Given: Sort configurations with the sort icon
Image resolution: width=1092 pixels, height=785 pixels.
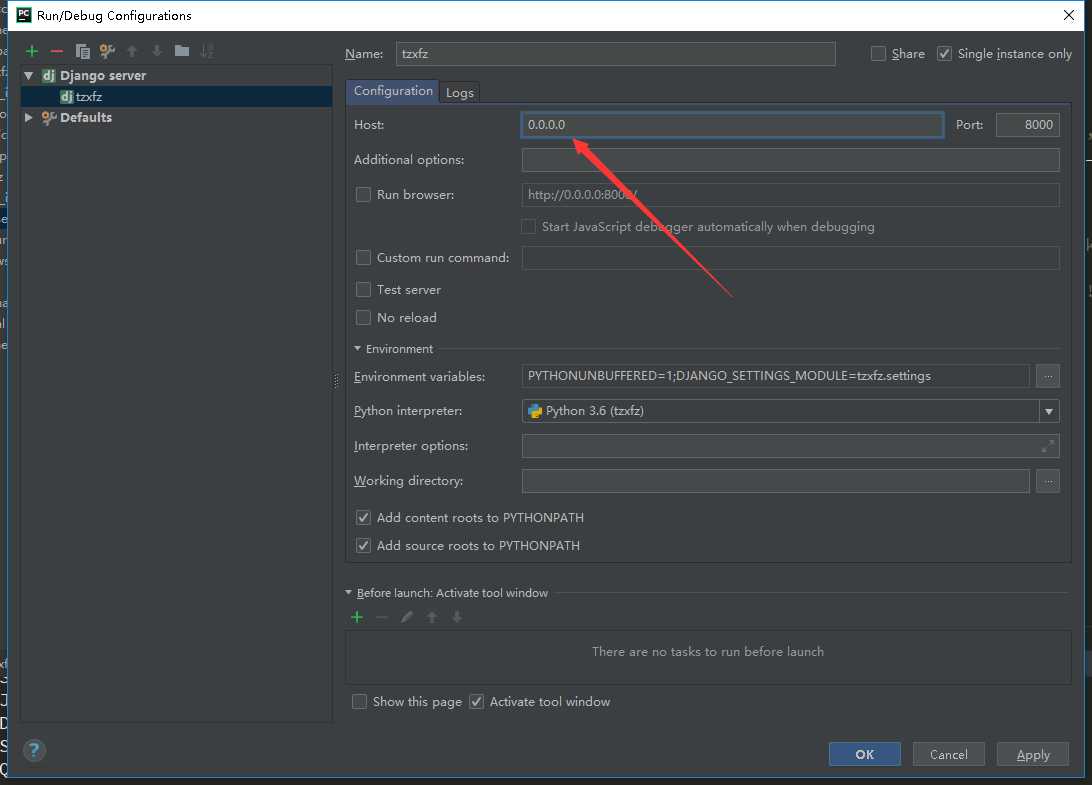Looking at the screenshot, I should coord(207,51).
